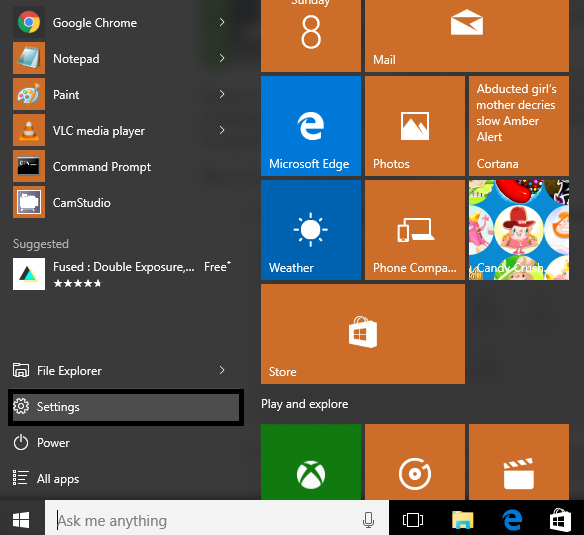Open the suggested Fused app icon
584x535 pixels.
29,274
